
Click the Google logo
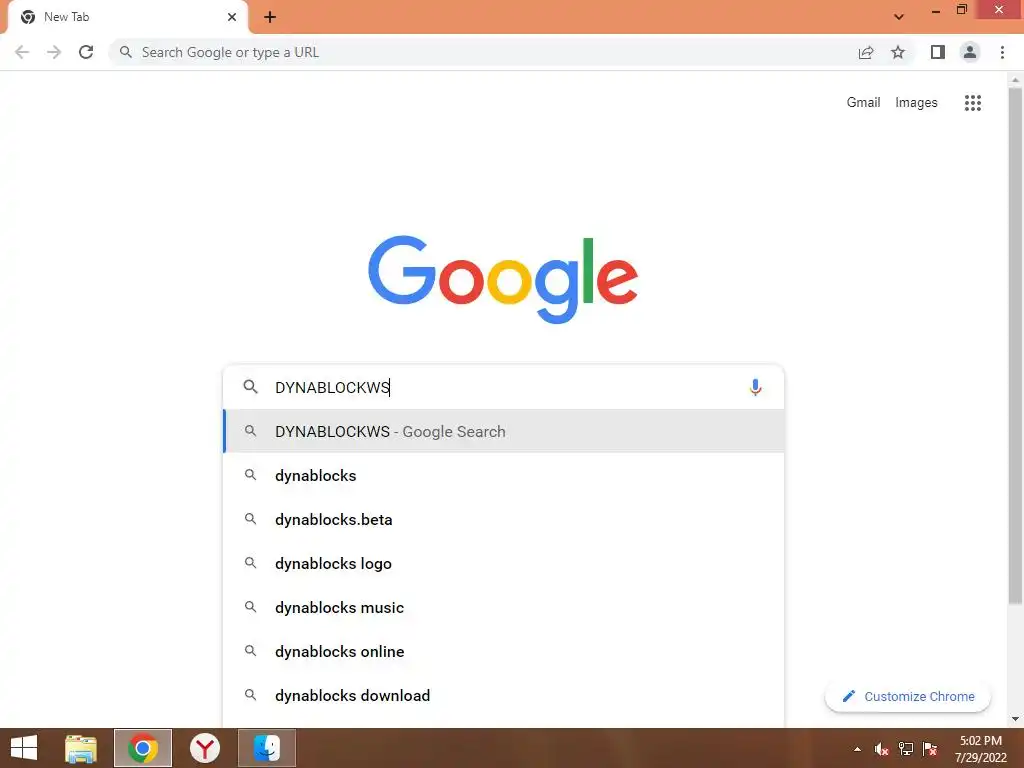click(x=503, y=279)
